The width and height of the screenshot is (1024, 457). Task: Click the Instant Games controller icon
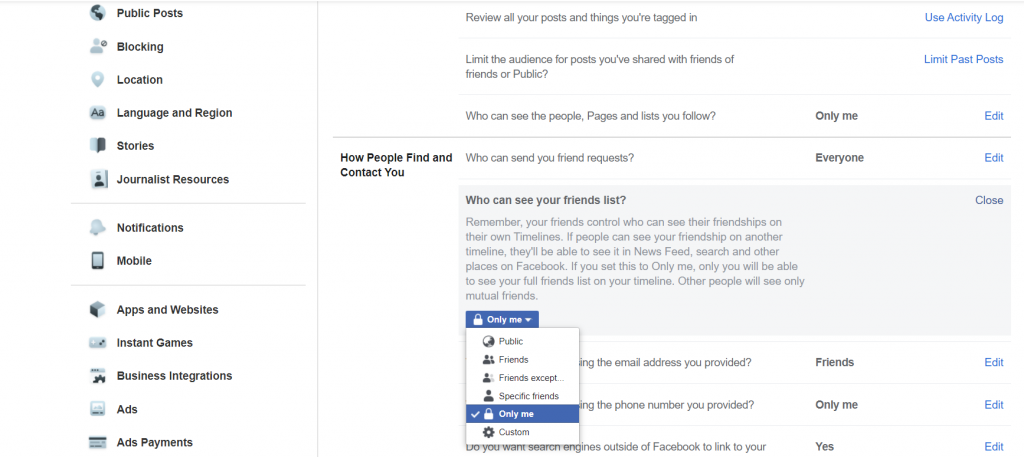(x=97, y=343)
